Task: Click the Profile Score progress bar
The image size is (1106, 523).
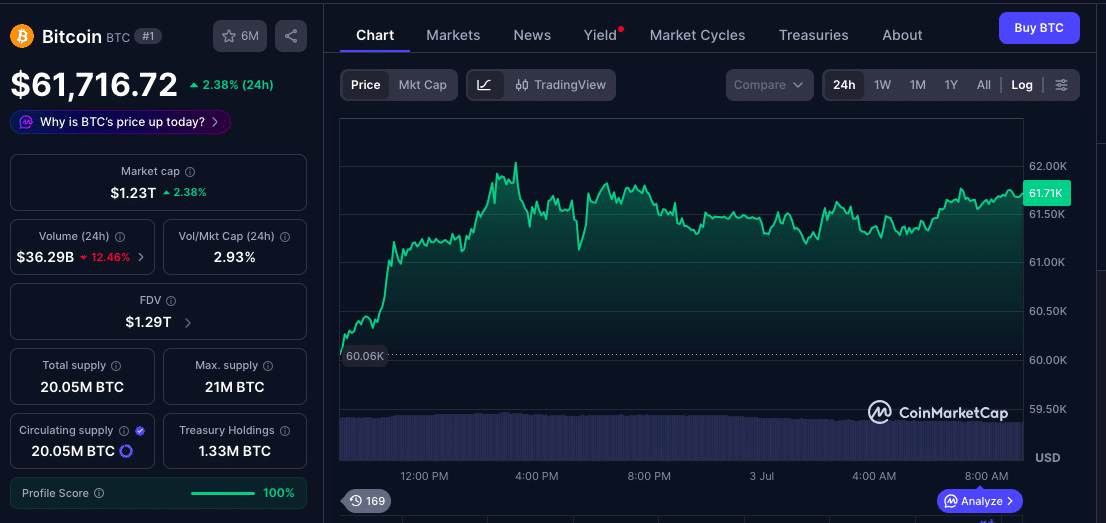Action: click(x=223, y=493)
